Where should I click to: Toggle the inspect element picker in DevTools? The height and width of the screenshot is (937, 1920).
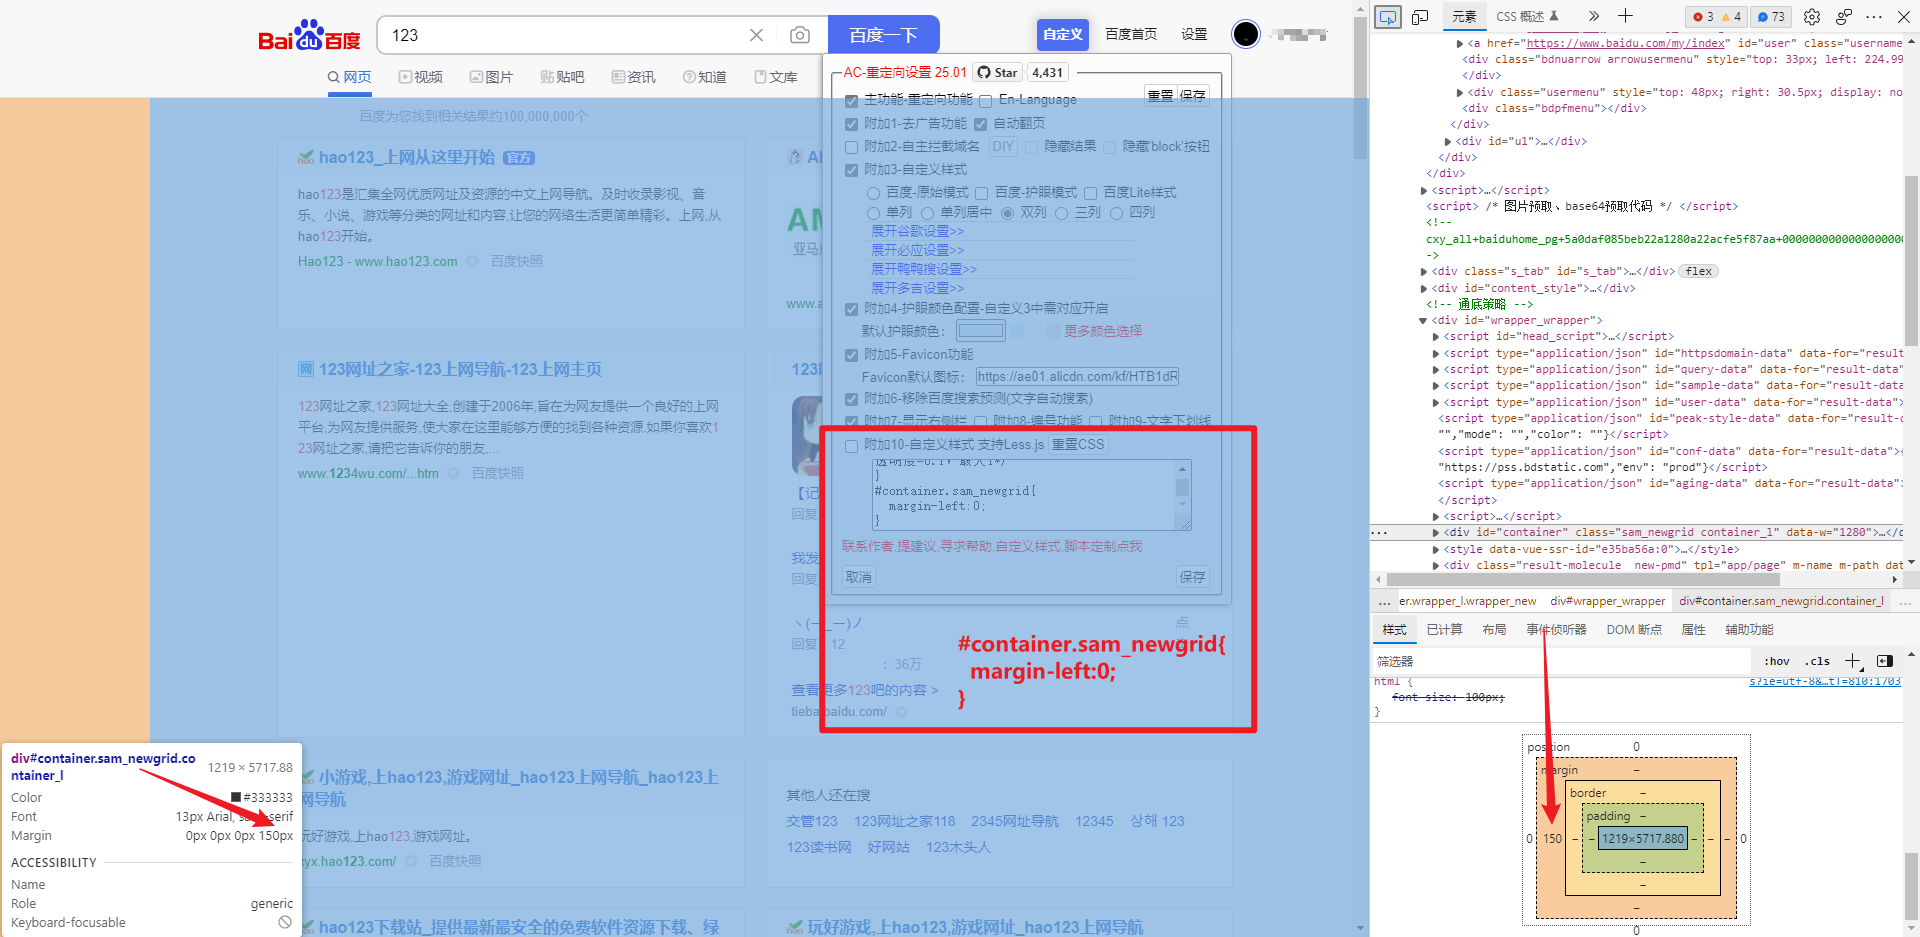point(1388,16)
